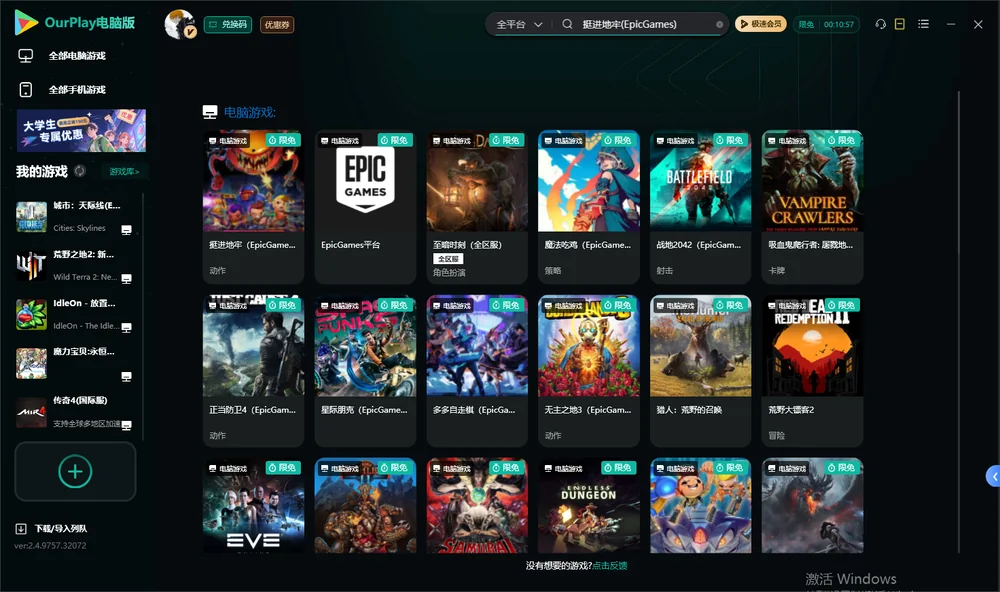Select the 正当防卫4 game card

click(254, 371)
